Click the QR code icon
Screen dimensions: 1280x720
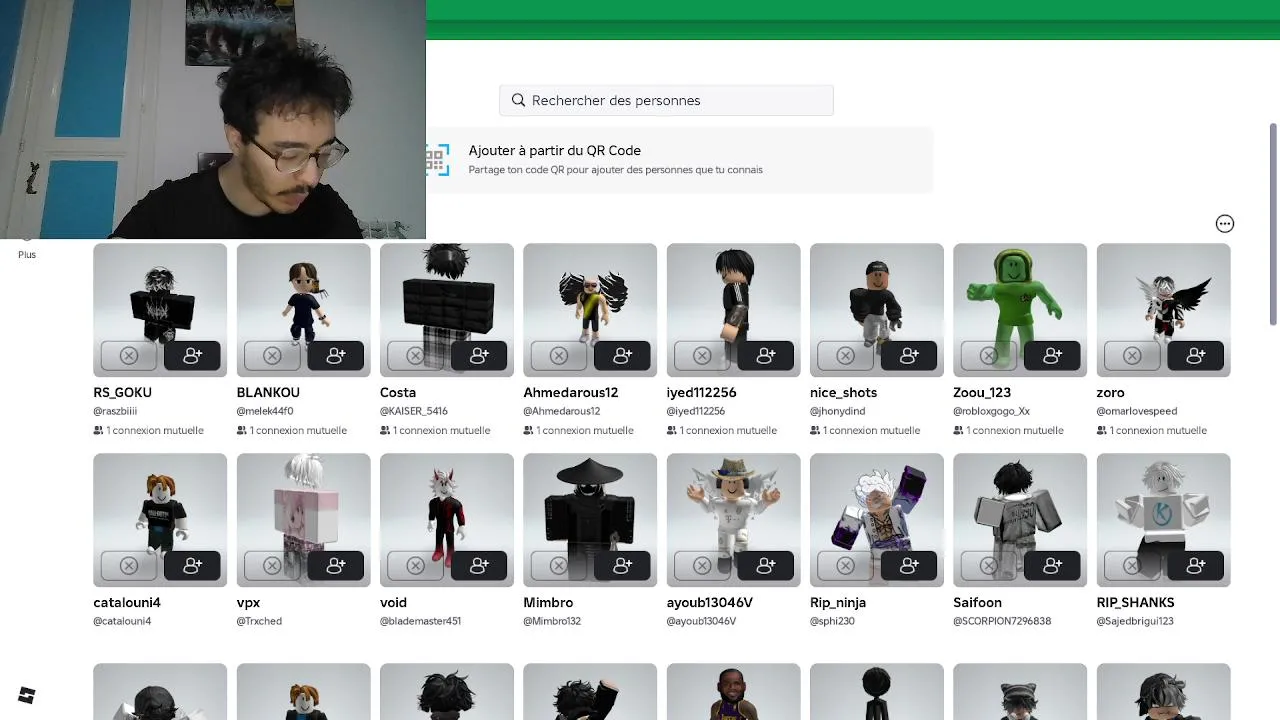coord(437,159)
